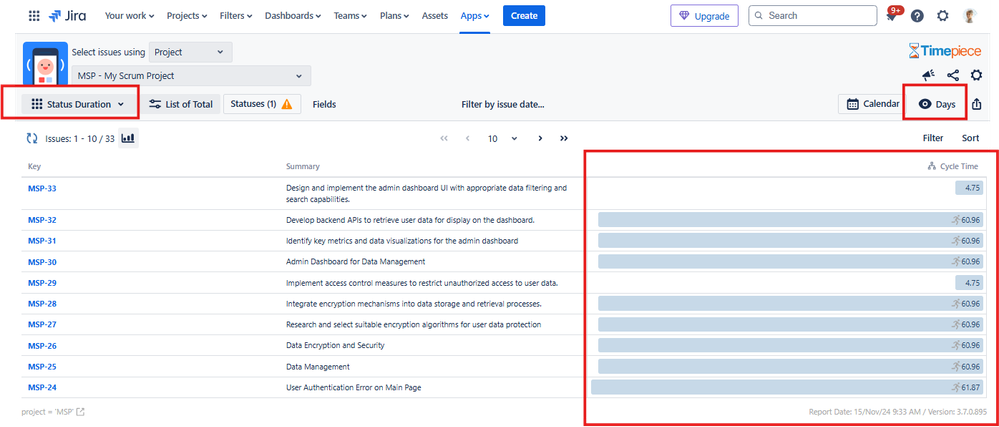
Task: Click in the Search field
Action: coord(812,16)
